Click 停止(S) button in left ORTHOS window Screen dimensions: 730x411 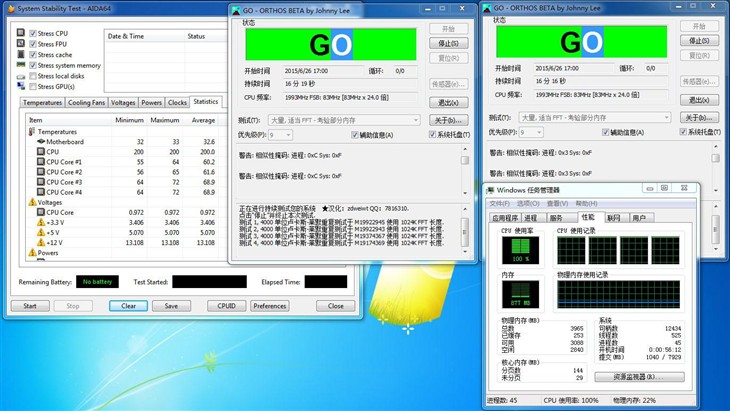coord(448,43)
